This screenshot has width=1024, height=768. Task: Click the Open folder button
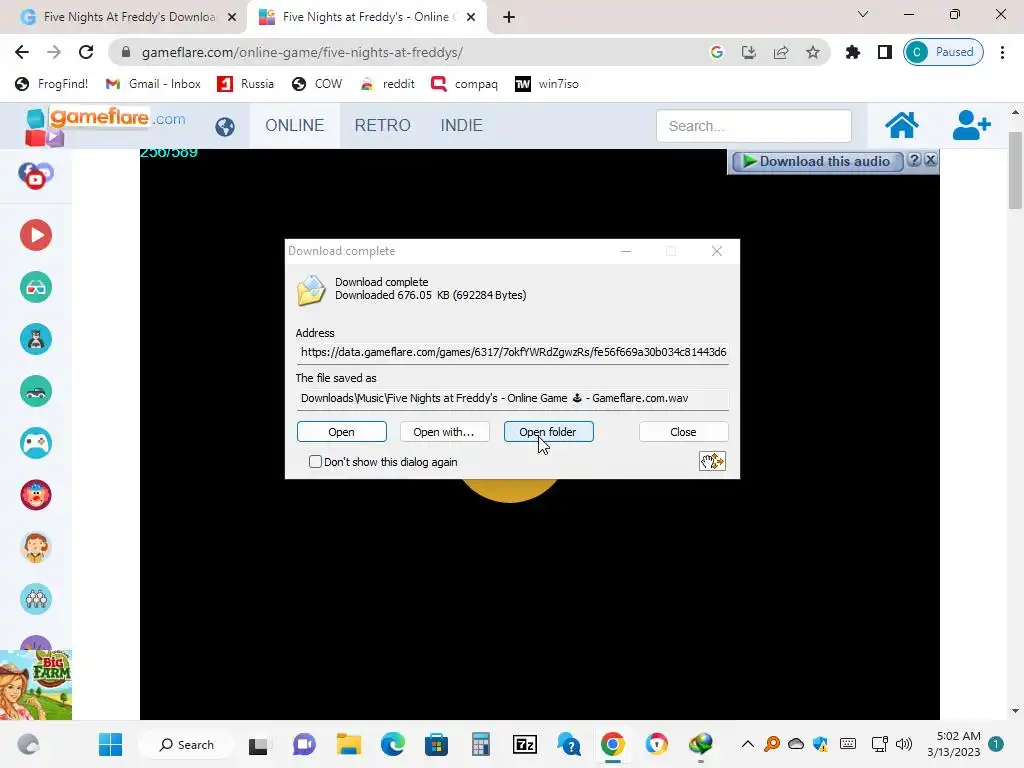(549, 432)
